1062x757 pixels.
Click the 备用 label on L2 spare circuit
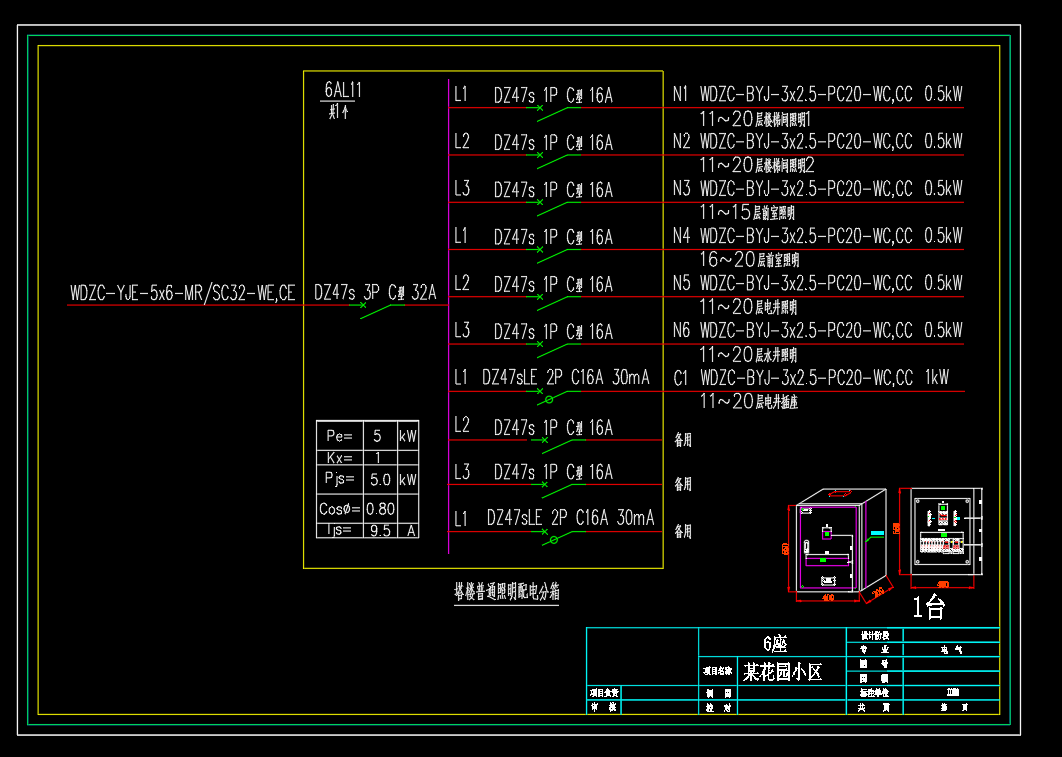click(x=683, y=440)
